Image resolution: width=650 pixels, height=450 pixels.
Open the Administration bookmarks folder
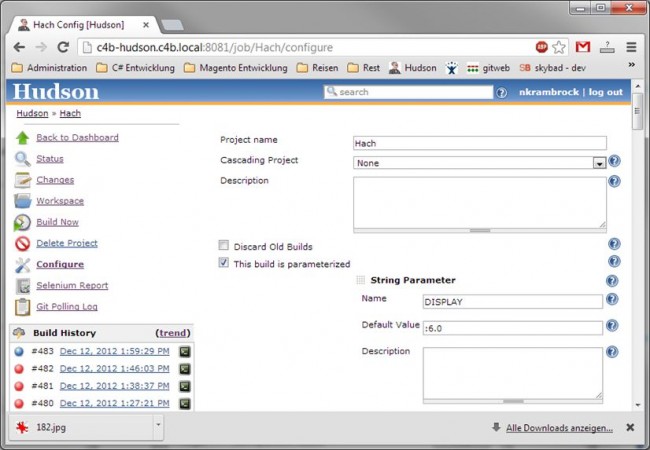(x=49, y=68)
